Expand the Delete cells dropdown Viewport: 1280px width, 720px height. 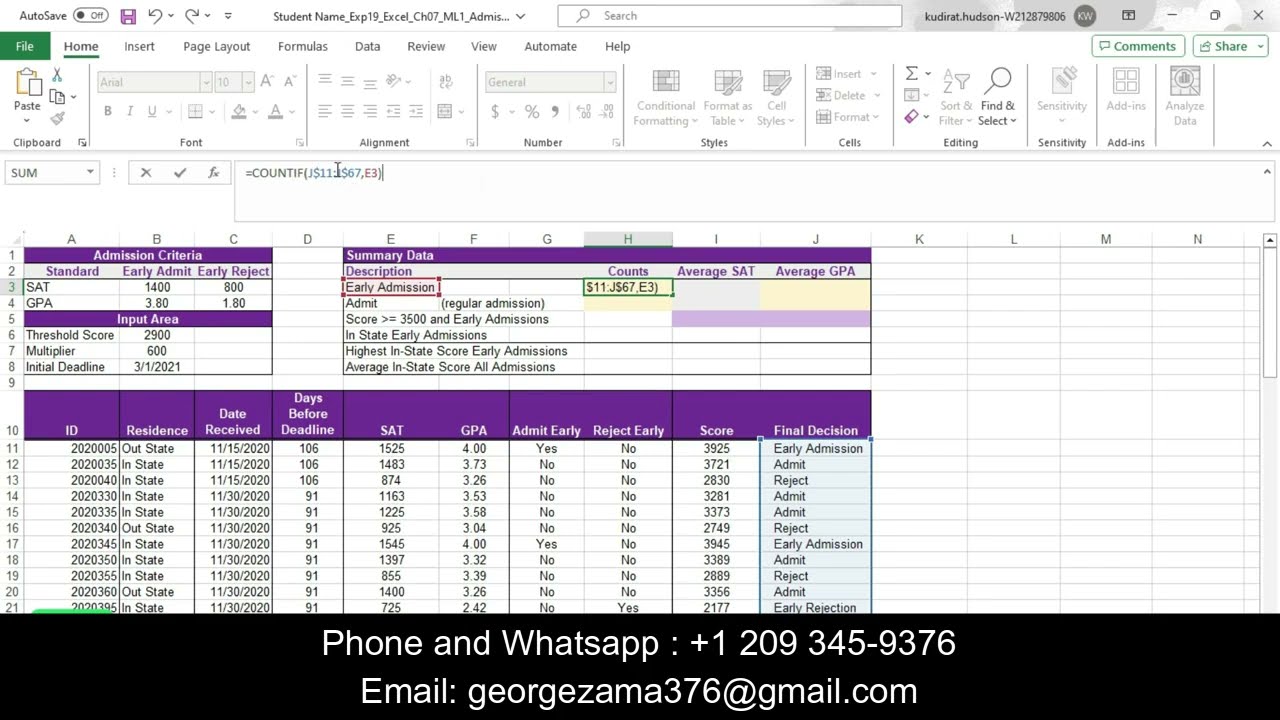coord(877,96)
